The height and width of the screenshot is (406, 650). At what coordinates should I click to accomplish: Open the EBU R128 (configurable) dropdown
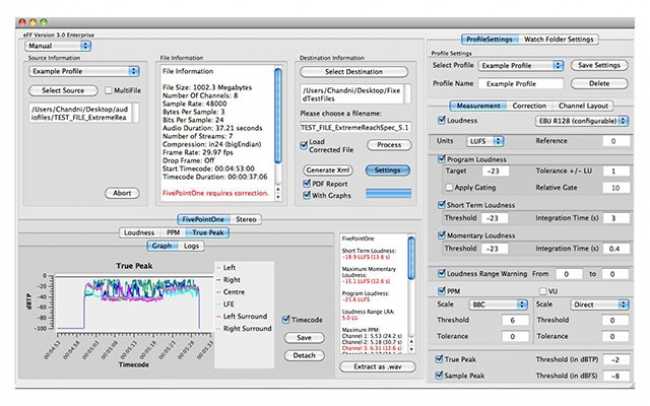pyautogui.click(x=582, y=121)
